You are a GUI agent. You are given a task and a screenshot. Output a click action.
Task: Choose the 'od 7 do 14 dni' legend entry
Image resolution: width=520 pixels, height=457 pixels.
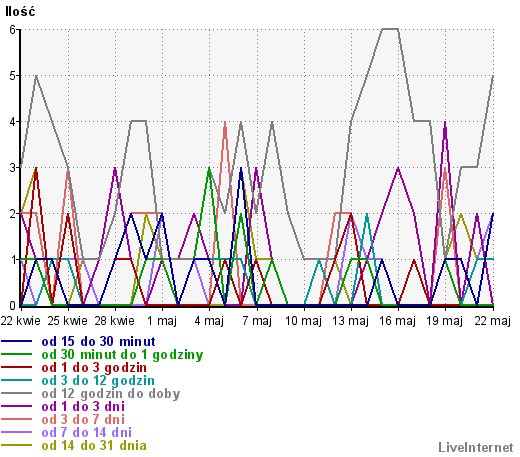pyautogui.click(x=87, y=433)
